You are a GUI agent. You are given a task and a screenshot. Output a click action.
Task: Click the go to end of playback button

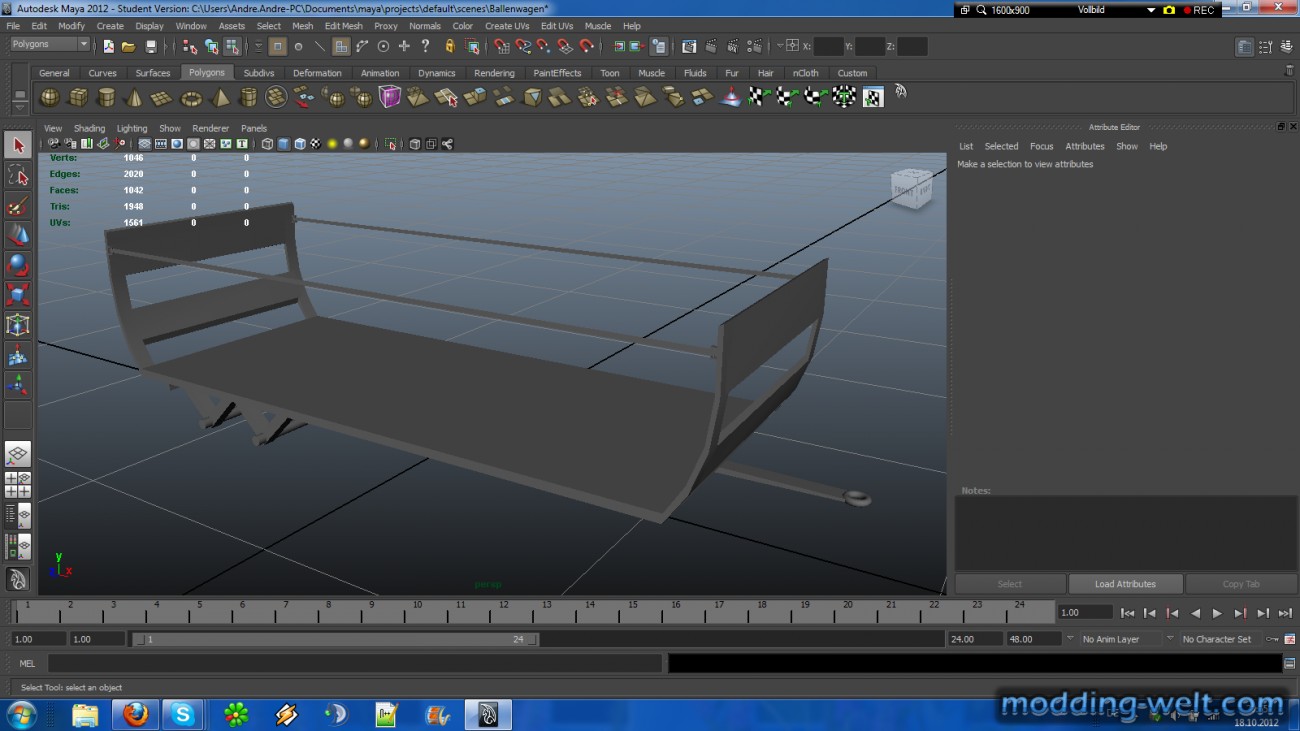(x=1285, y=613)
